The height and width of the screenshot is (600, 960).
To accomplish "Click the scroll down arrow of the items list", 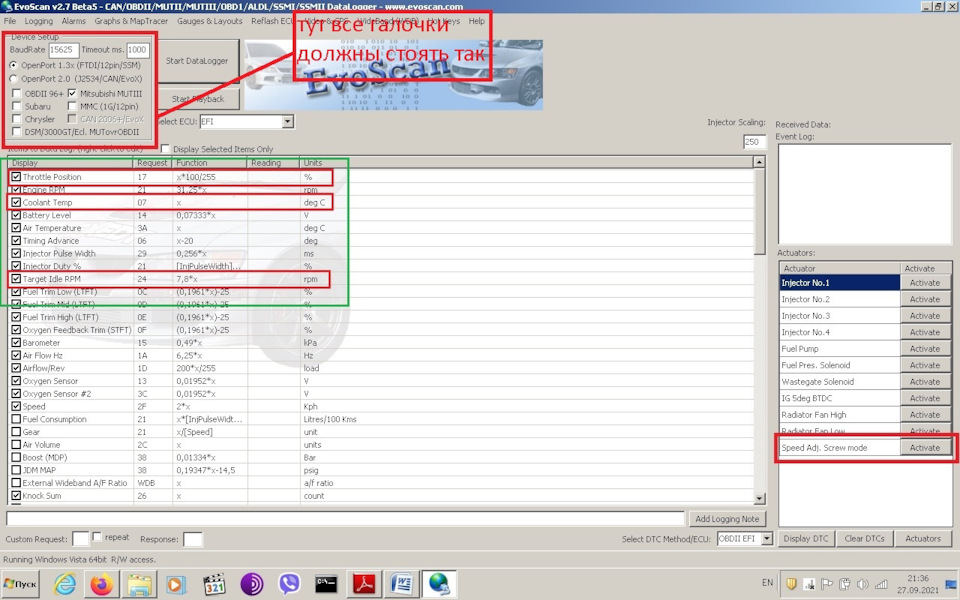I will 759,499.
